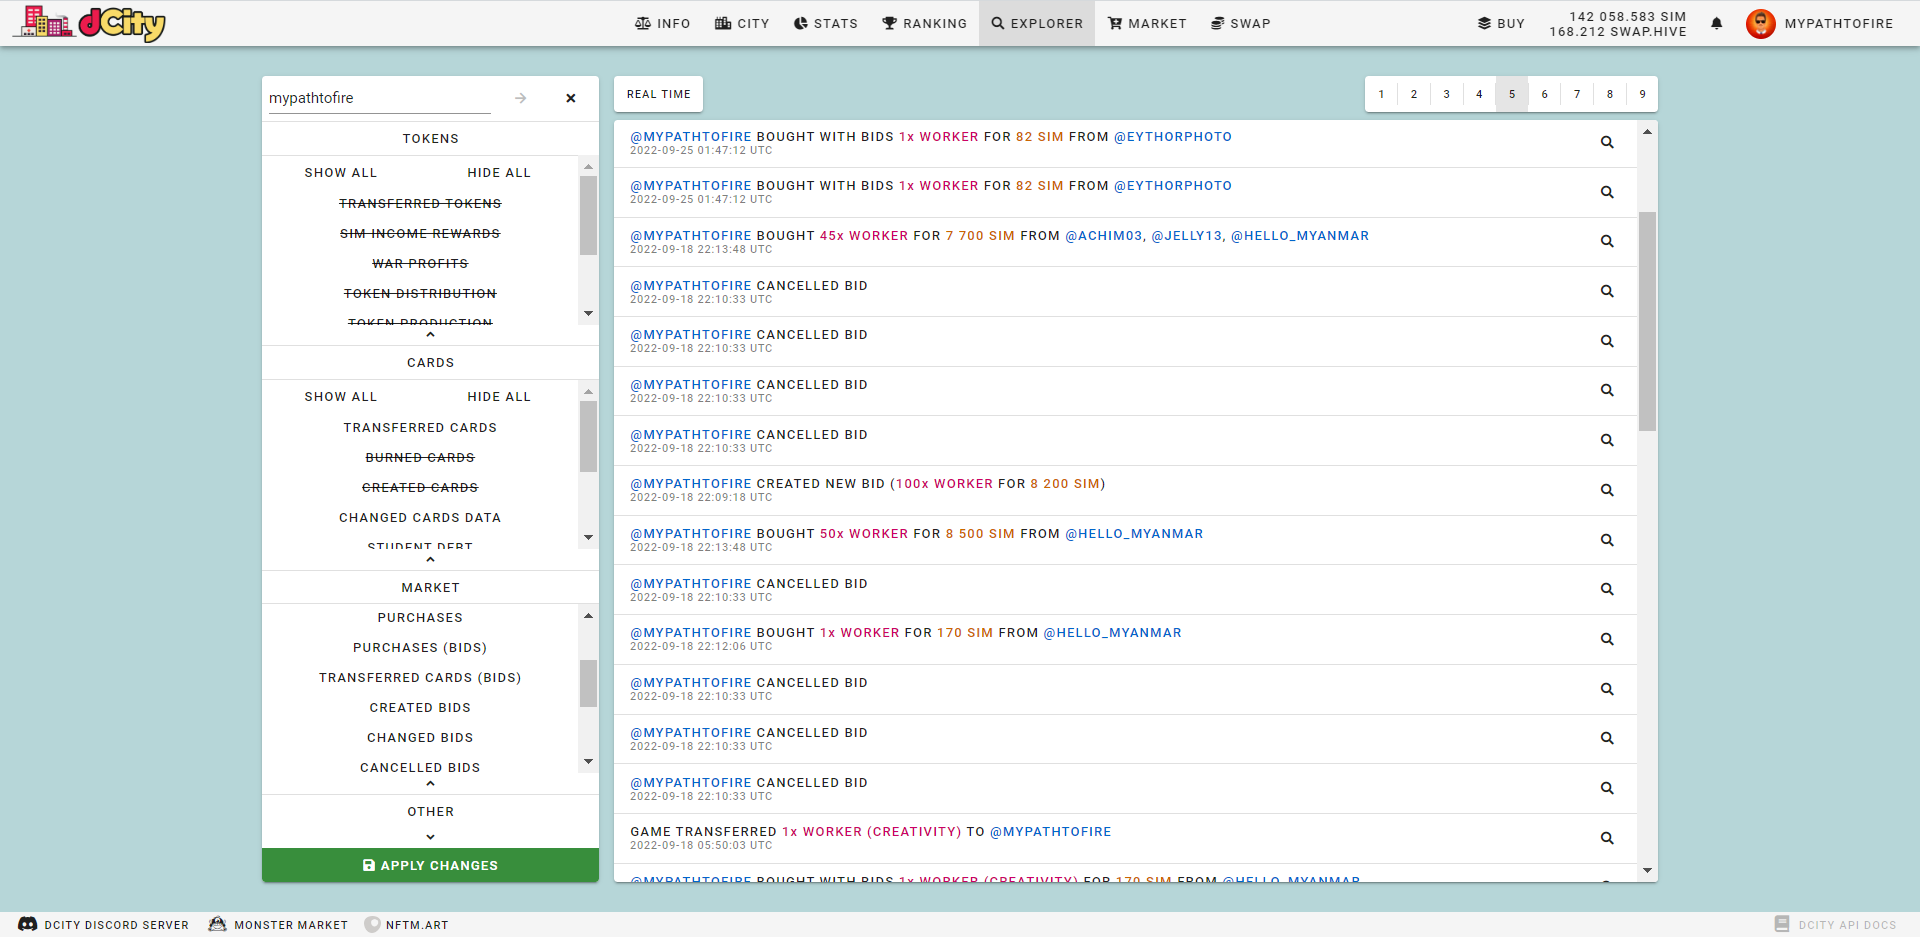The width and height of the screenshot is (1920, 937).
Task: Open the STATS page
Action: coord(825,24)
